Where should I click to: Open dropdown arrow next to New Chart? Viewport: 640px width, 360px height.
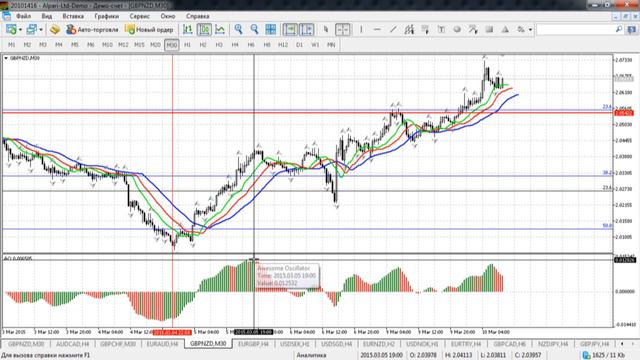[20, 29]
